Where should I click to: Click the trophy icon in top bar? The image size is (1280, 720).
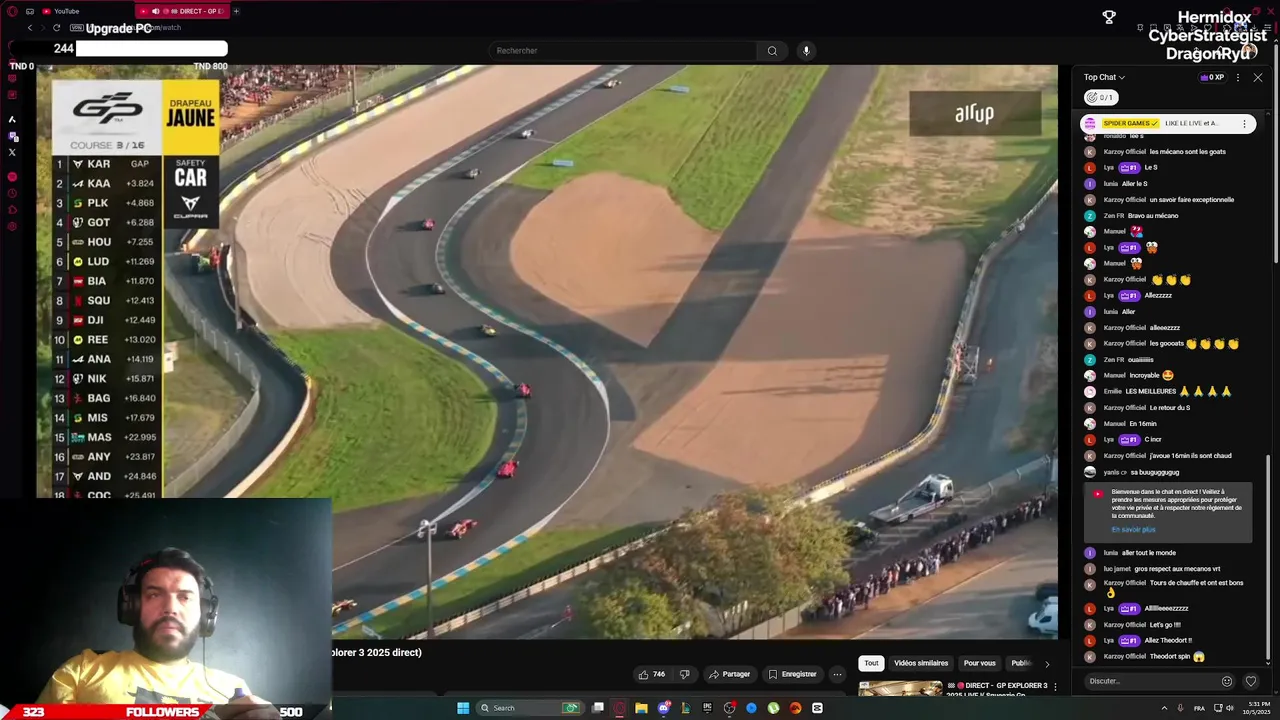coord(1109,17)
